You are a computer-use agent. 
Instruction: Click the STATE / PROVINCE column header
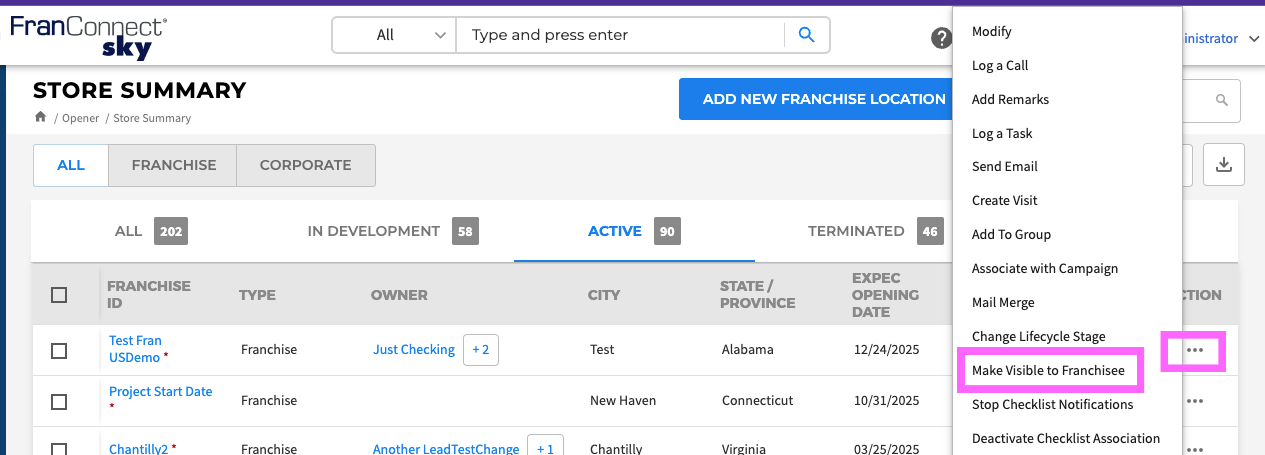coord(758,294)
